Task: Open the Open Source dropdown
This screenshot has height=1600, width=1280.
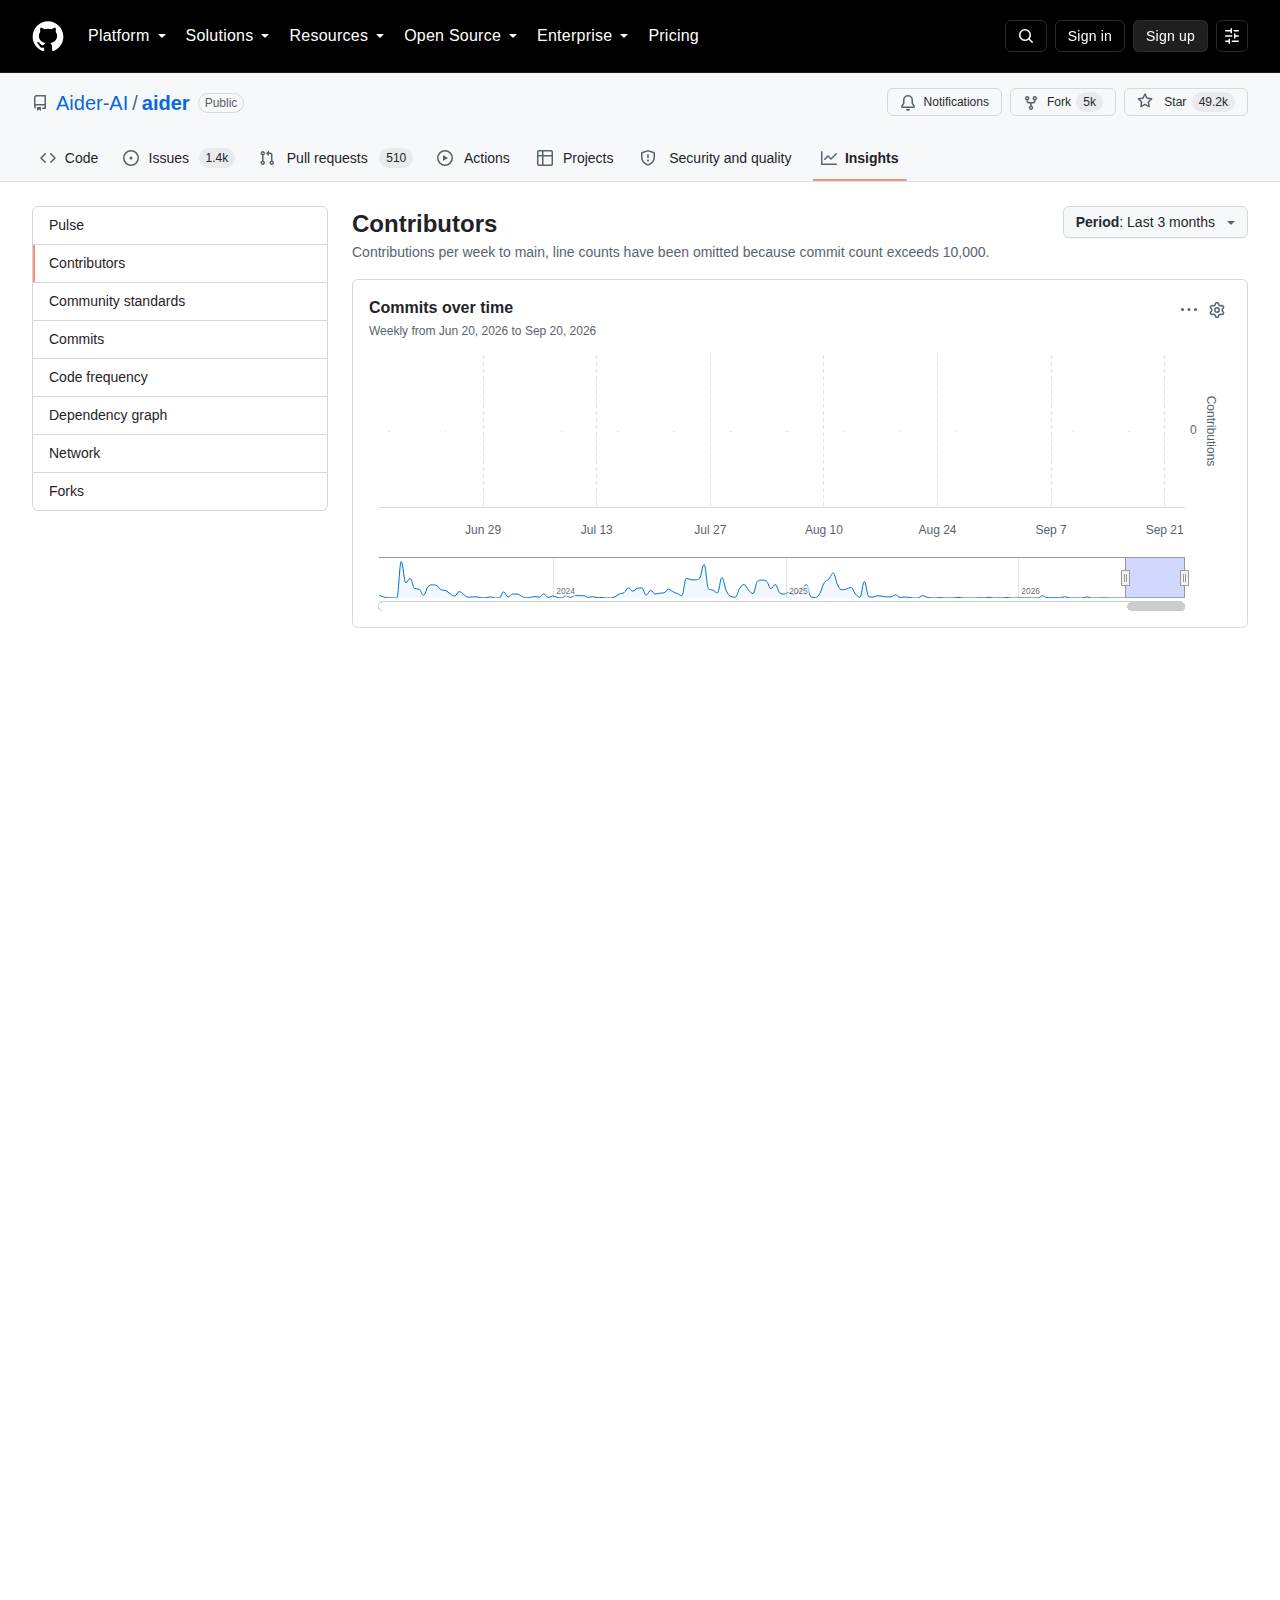Action: pyautogui.click(x=461, y=36)
